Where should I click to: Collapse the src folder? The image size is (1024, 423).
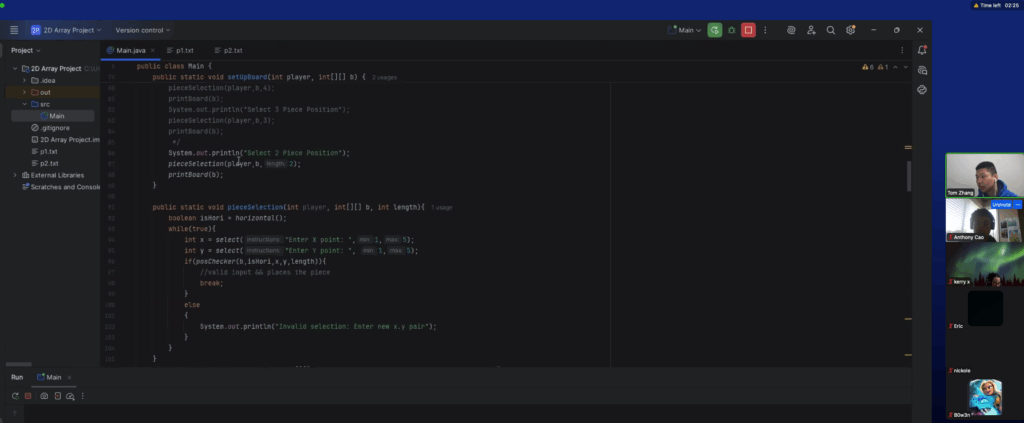pyautogui.click(x=24, y=104)
